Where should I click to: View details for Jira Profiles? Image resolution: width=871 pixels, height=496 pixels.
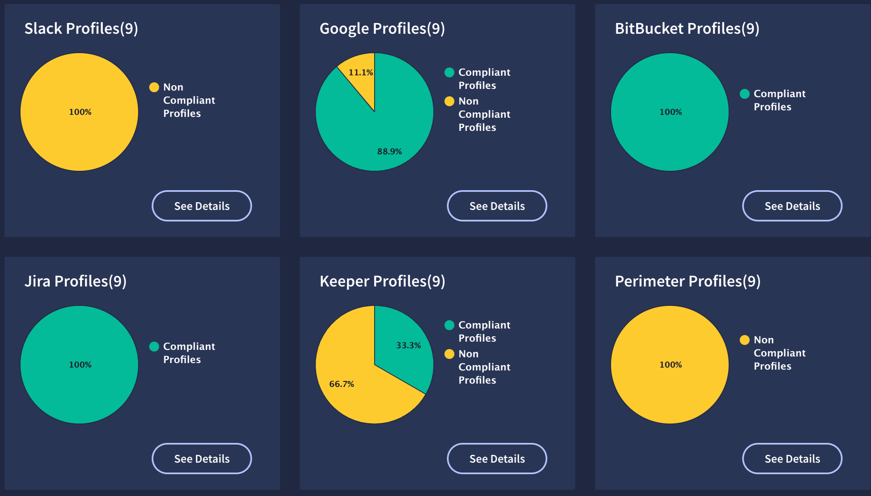tap(201, 459)
